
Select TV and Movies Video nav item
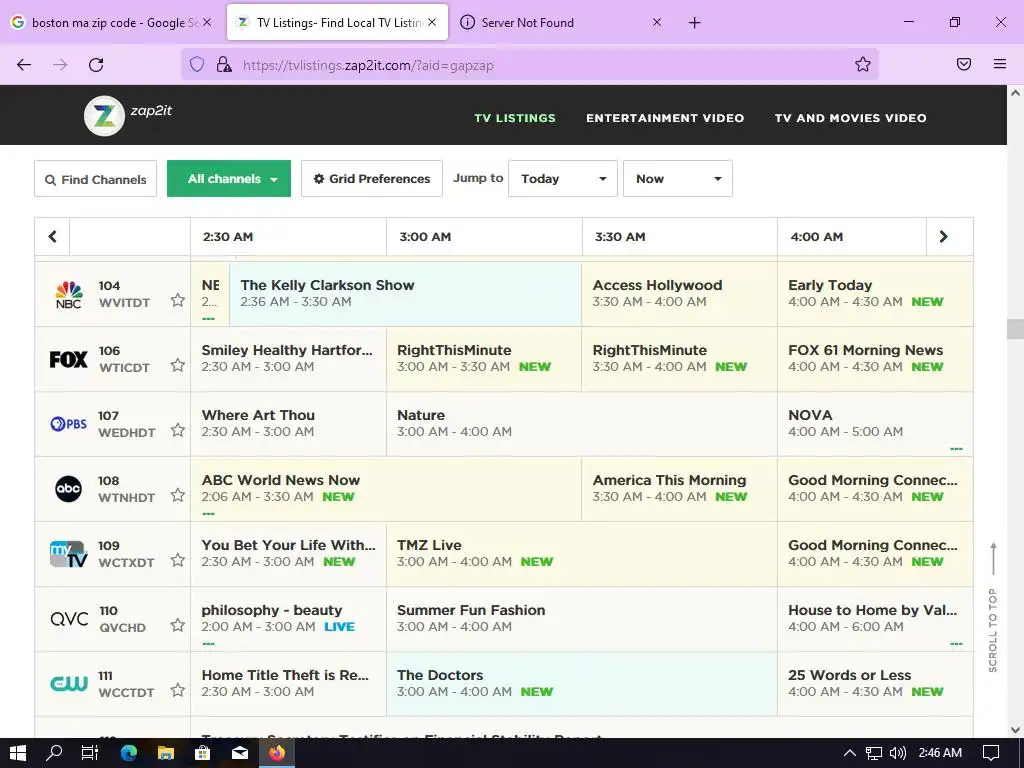coord(850,118)
